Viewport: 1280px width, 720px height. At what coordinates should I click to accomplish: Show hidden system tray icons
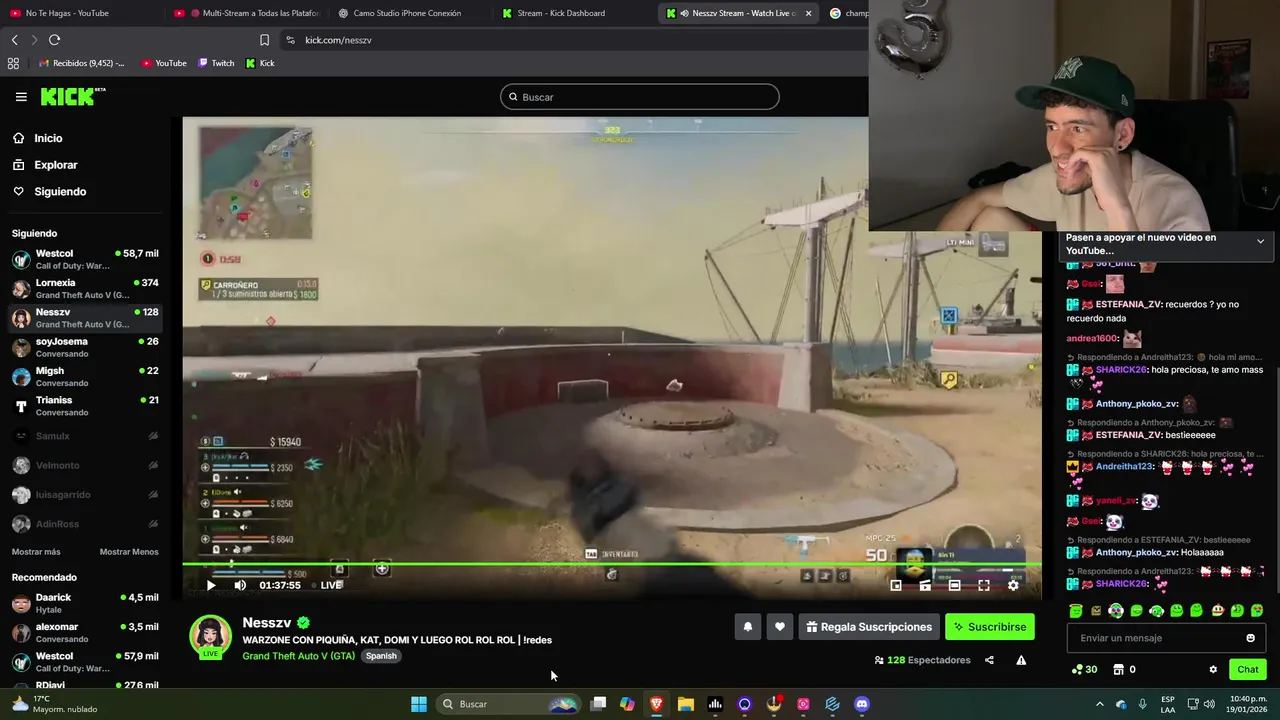coord(1099,704)
